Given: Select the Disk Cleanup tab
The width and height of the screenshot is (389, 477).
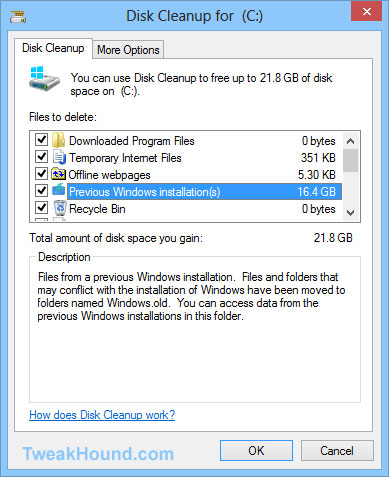Looking at the screenshot, I should tap(53, 48).
